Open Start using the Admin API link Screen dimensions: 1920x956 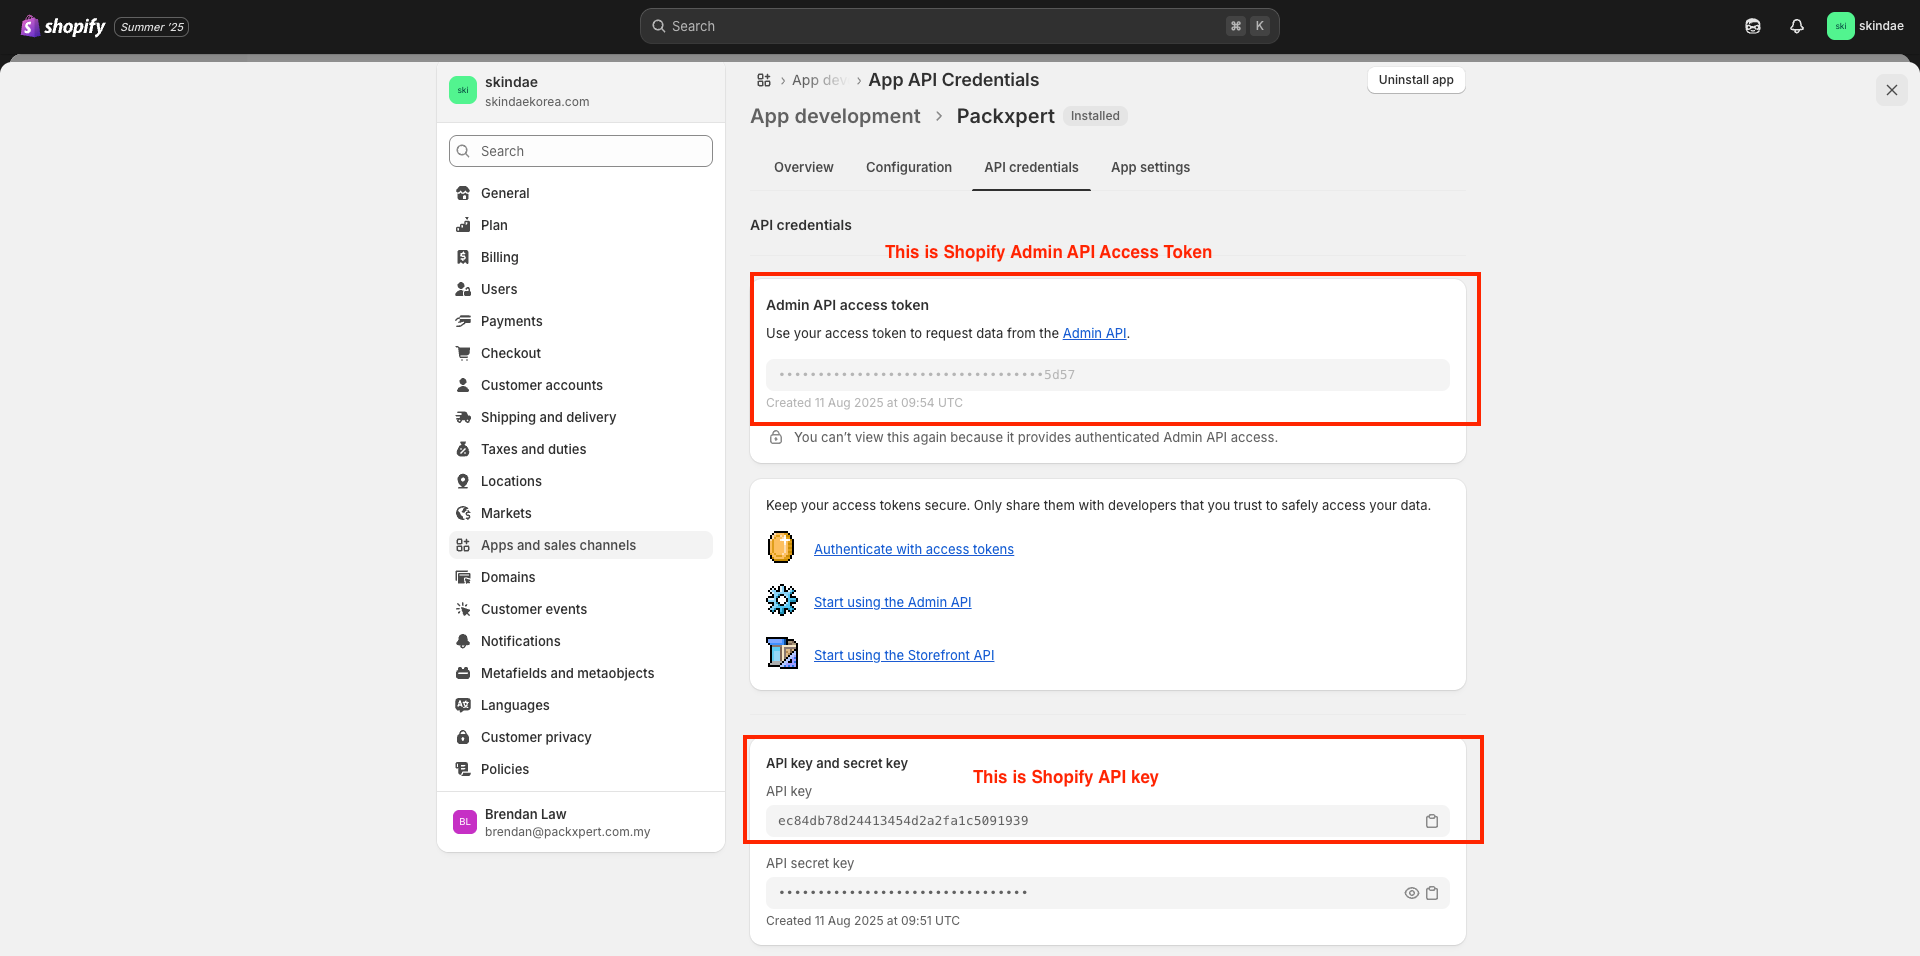(x=892, y=602)
